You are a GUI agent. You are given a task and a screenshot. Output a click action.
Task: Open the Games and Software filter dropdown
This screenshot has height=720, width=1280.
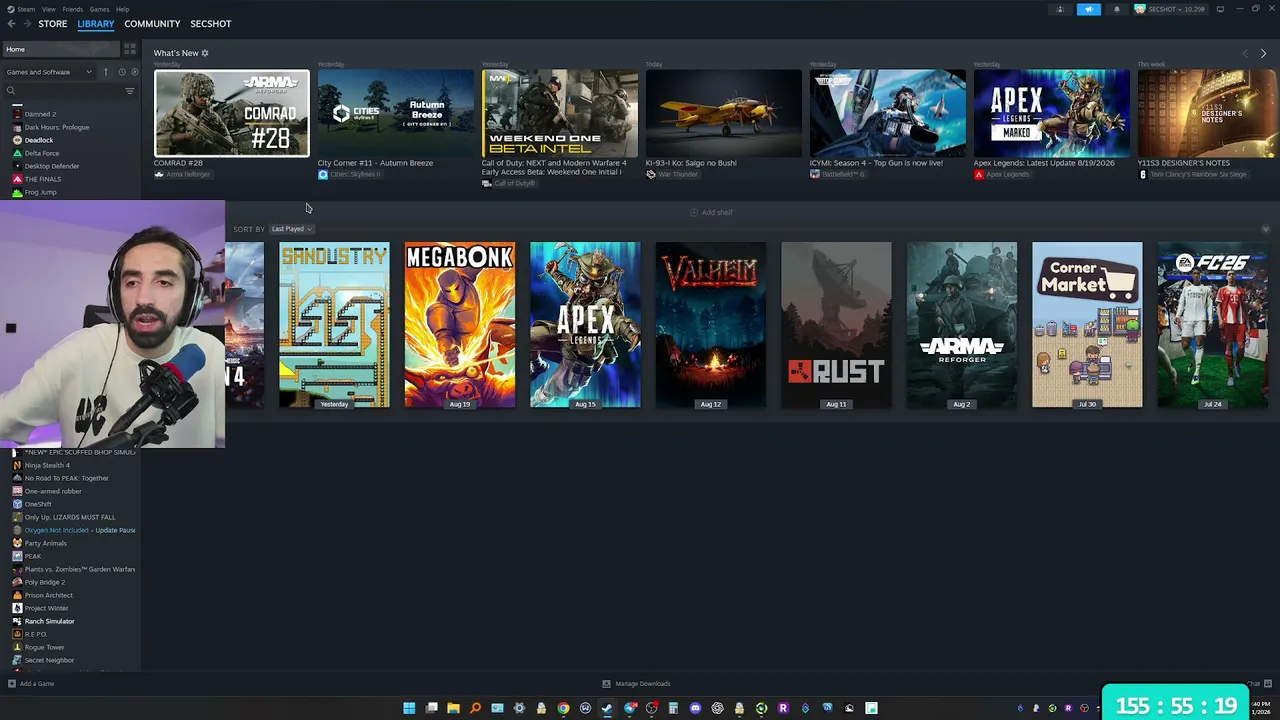[49, 72]
